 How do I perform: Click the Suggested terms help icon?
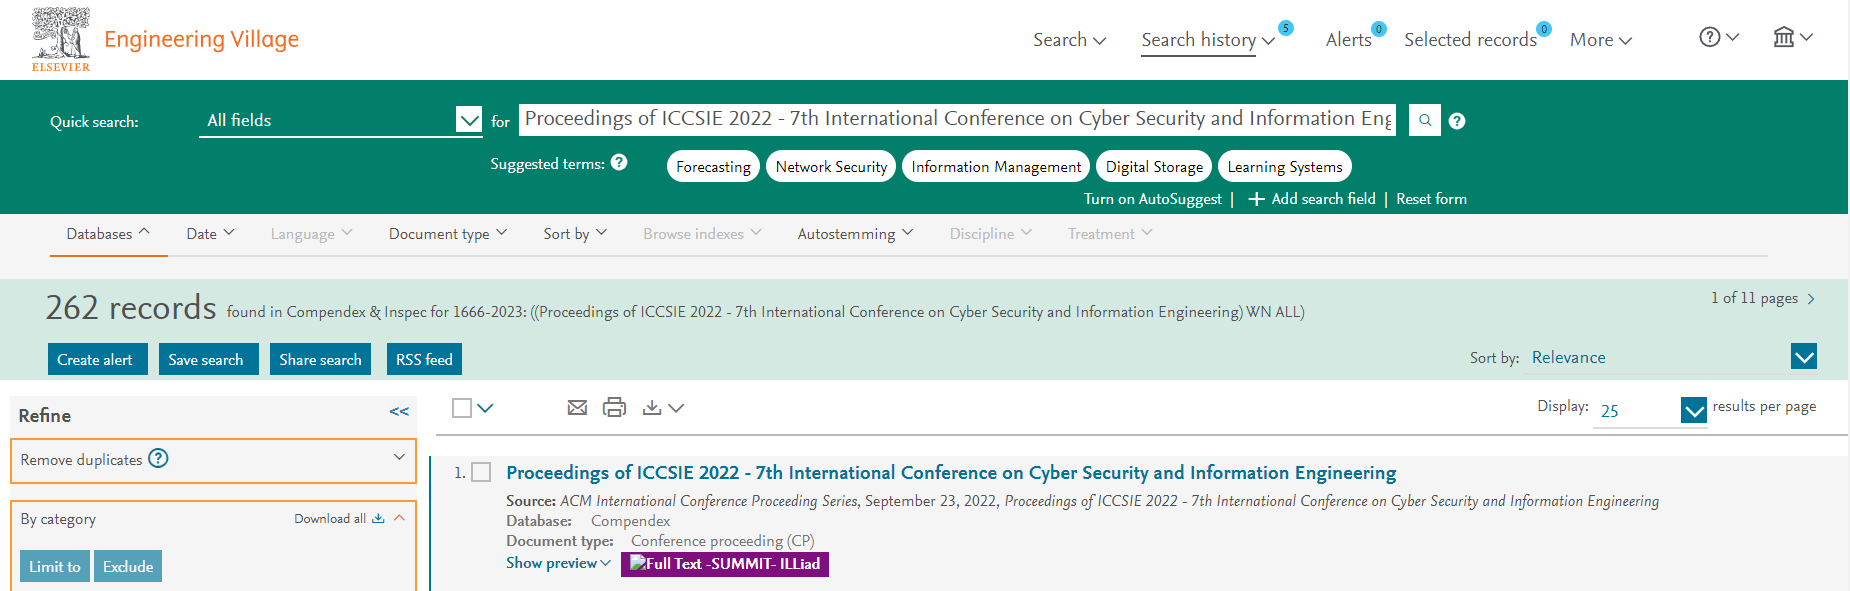pyautogui.click(x=619, y=162)
